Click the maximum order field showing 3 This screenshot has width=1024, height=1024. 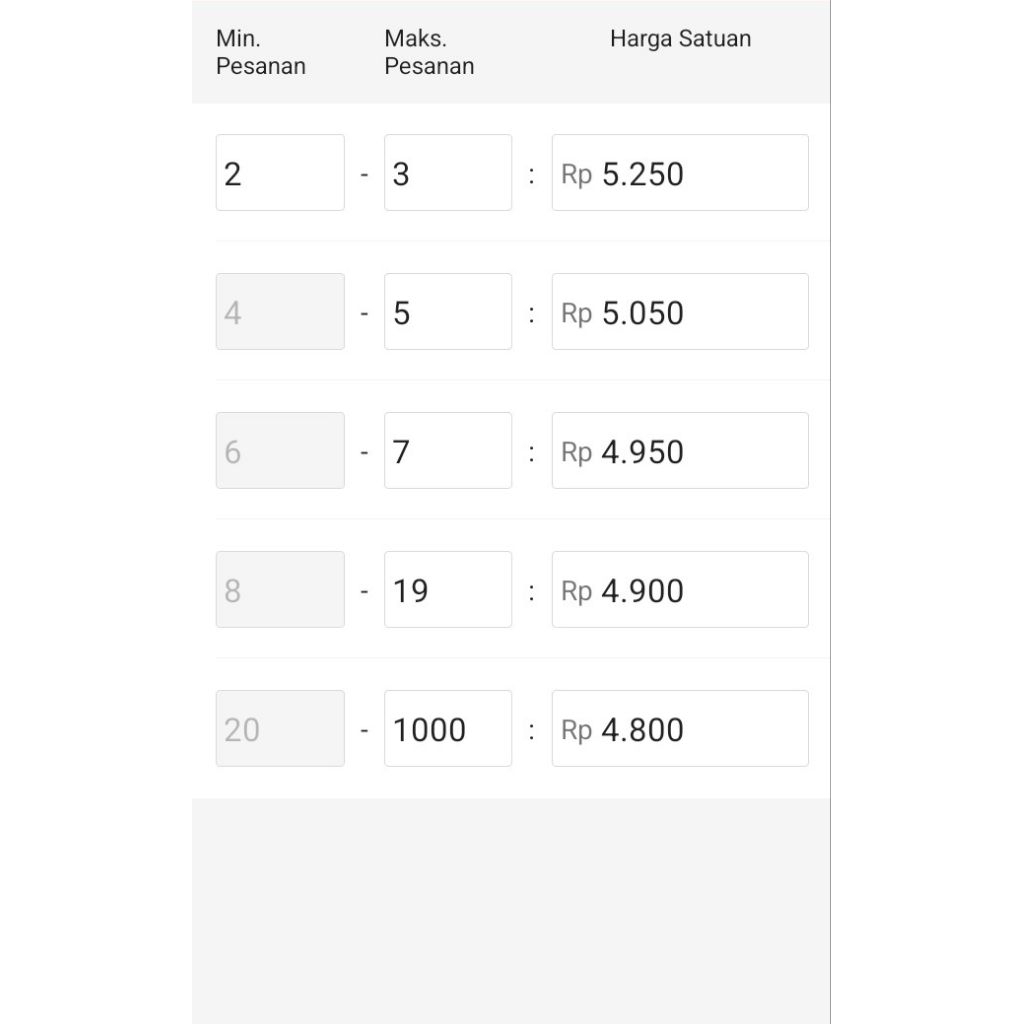click(x=447, y=173)
